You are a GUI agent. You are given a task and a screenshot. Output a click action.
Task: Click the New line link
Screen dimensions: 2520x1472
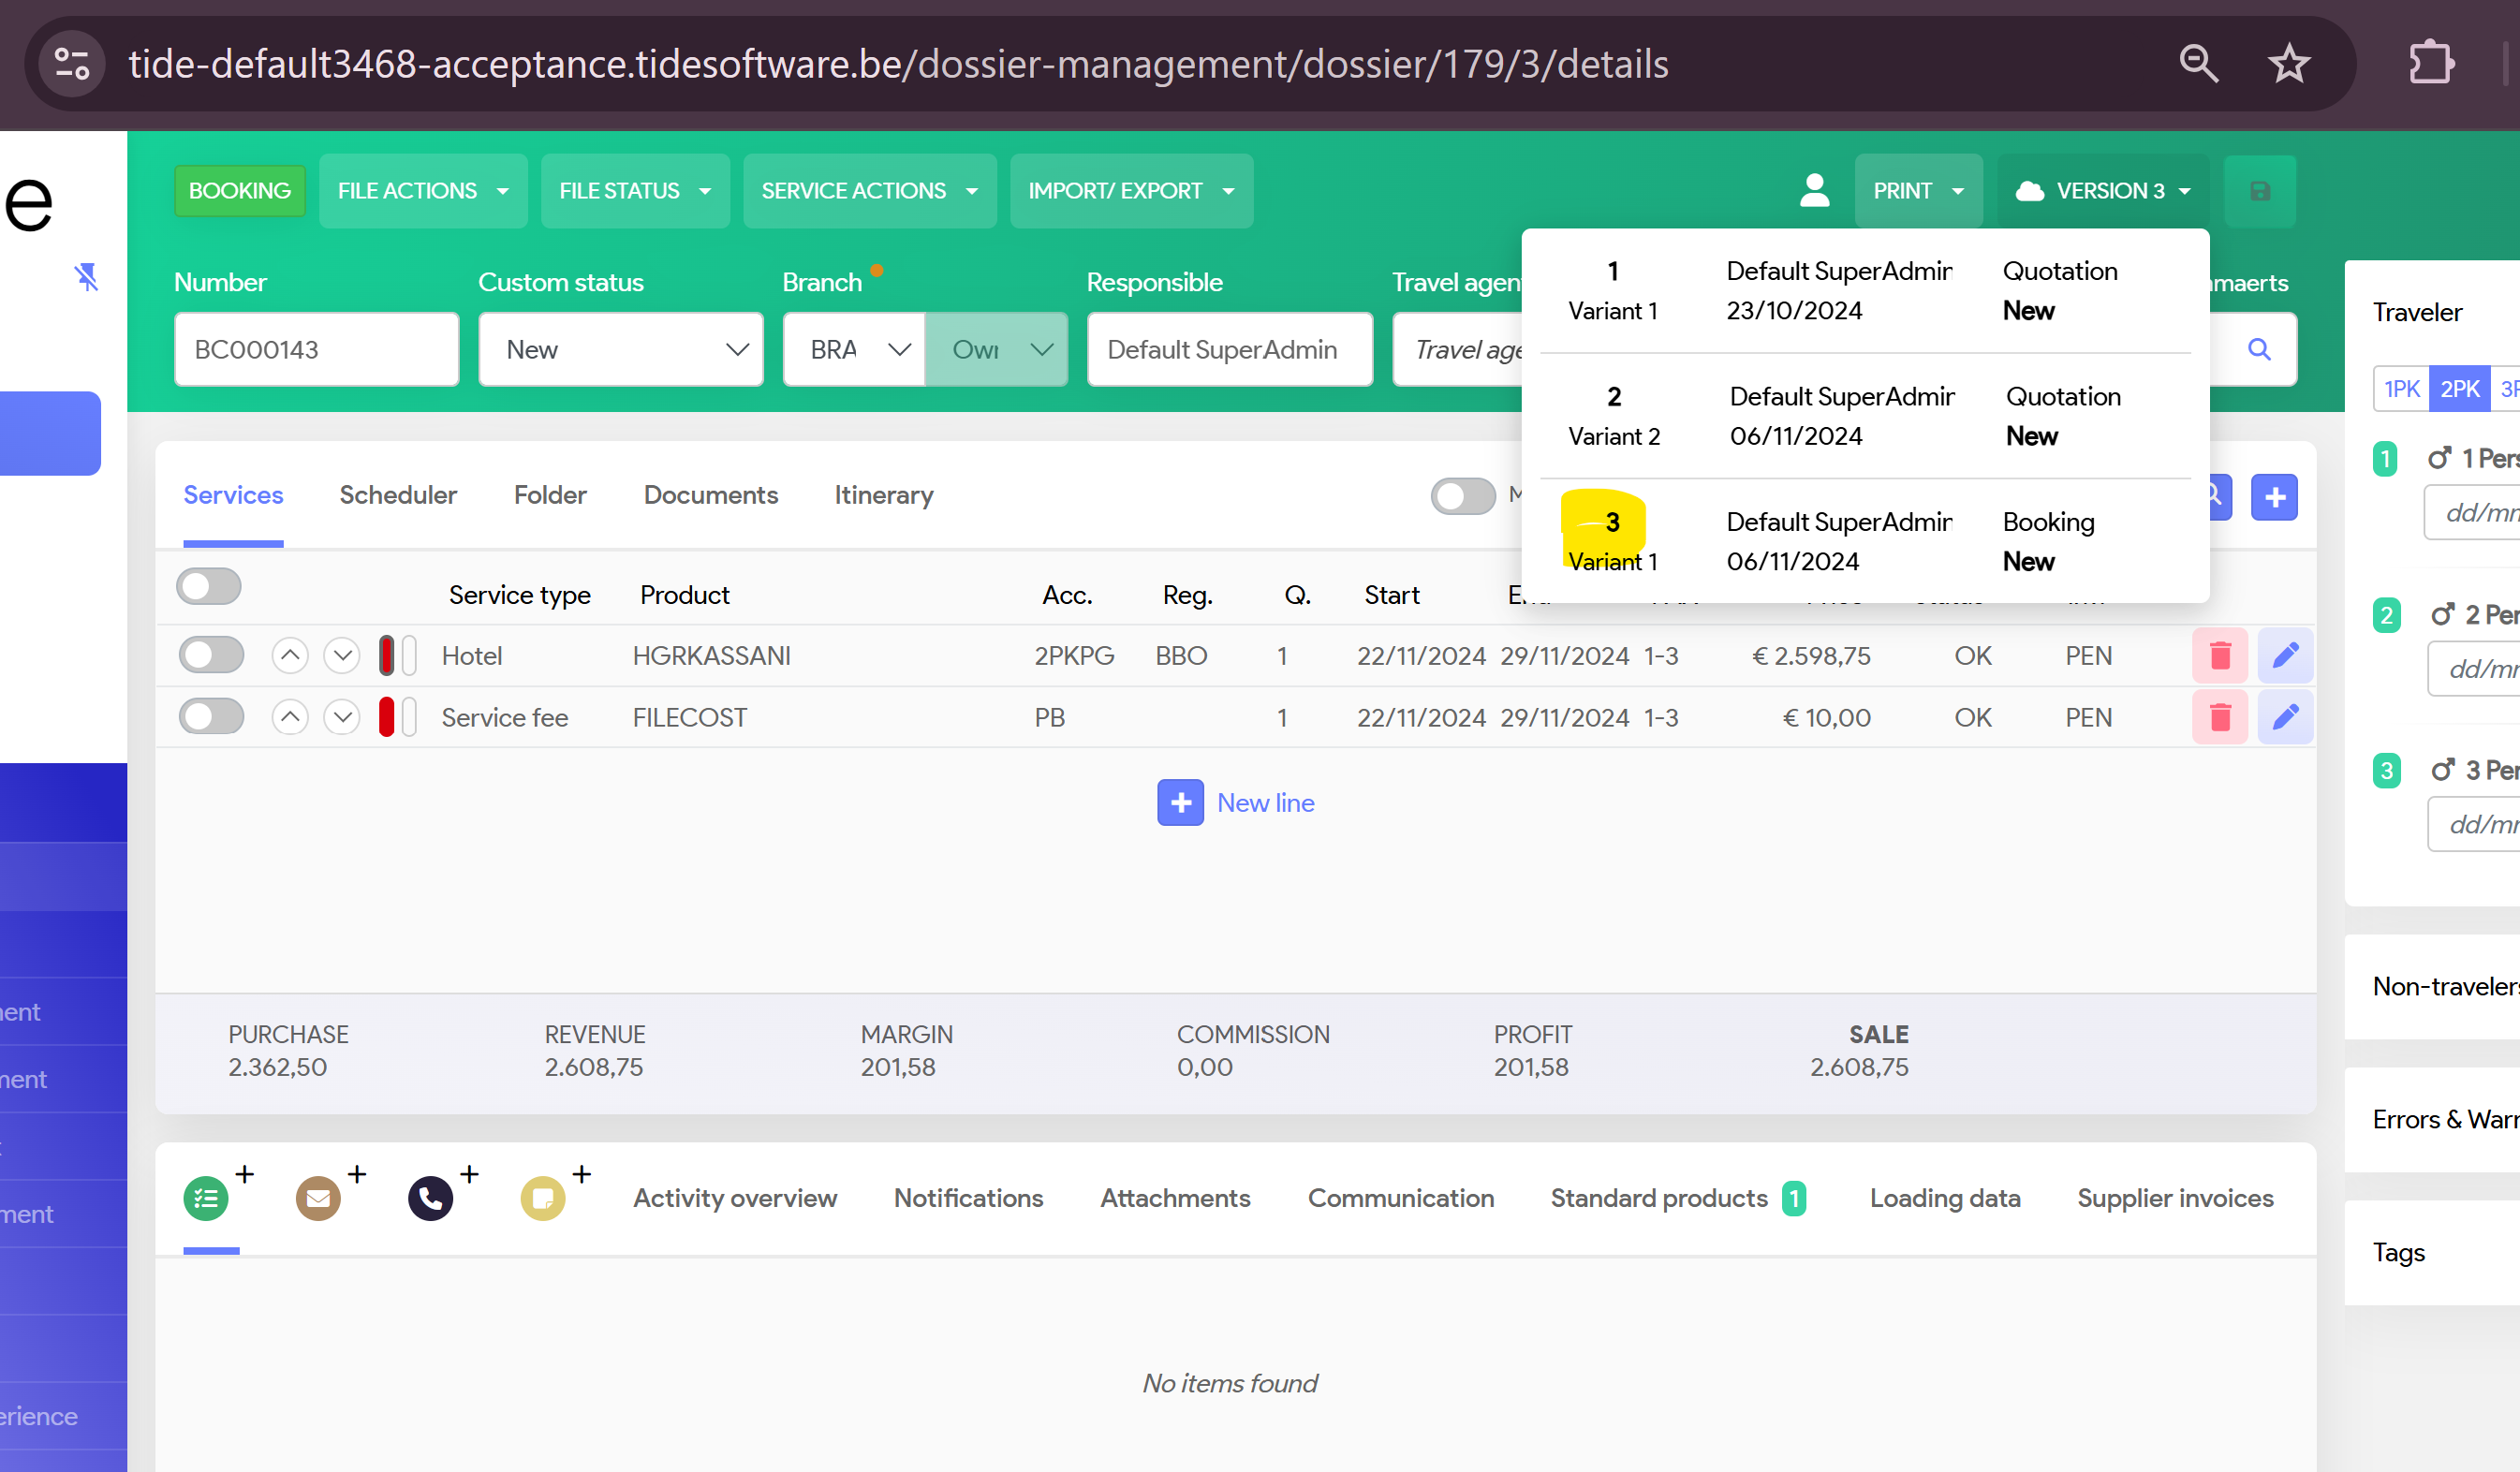tap(1264, 803)
